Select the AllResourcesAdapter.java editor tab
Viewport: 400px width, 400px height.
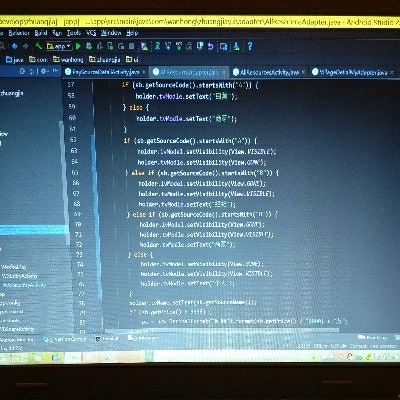coord(189,72)
